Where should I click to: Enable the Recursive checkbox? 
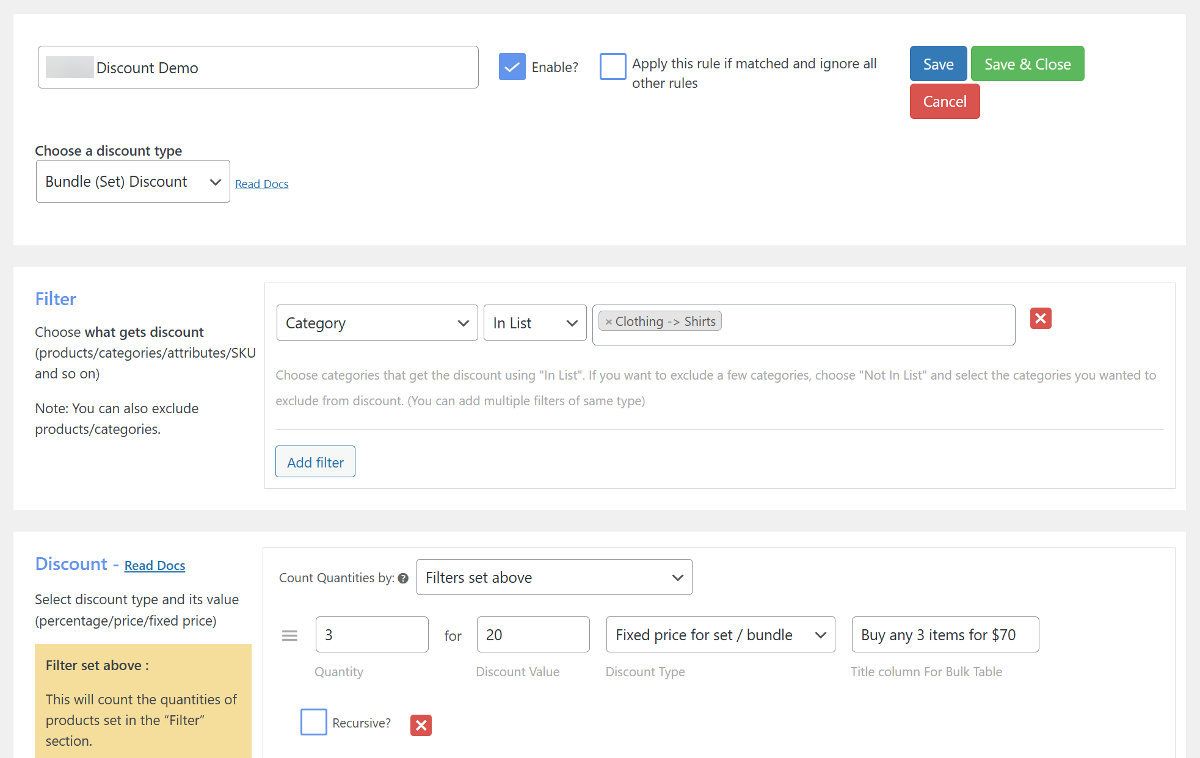[314, 722]
